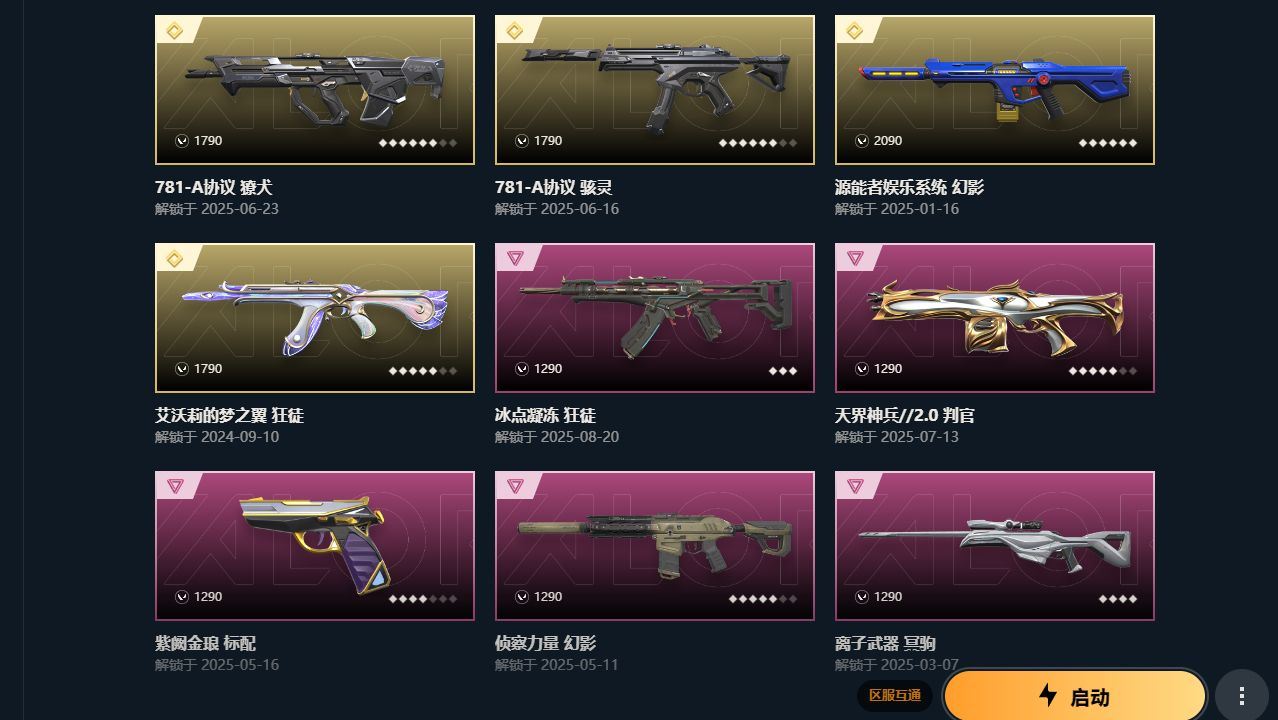1278x720 pixels.
Task: Click the VP currency icon beside 2090 price
Action: pos(862,141)
